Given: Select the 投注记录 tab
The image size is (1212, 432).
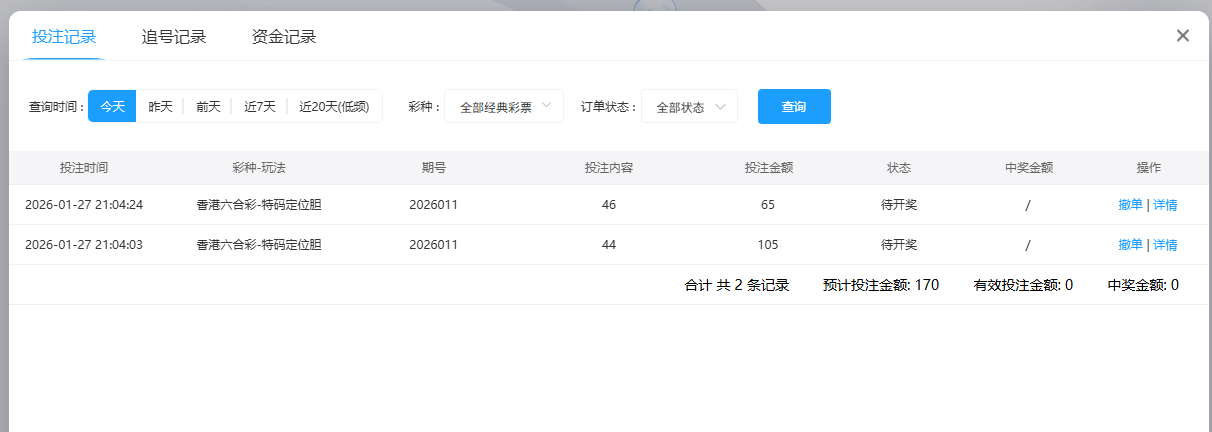Looking at the screenshot, I should [64, 37].
